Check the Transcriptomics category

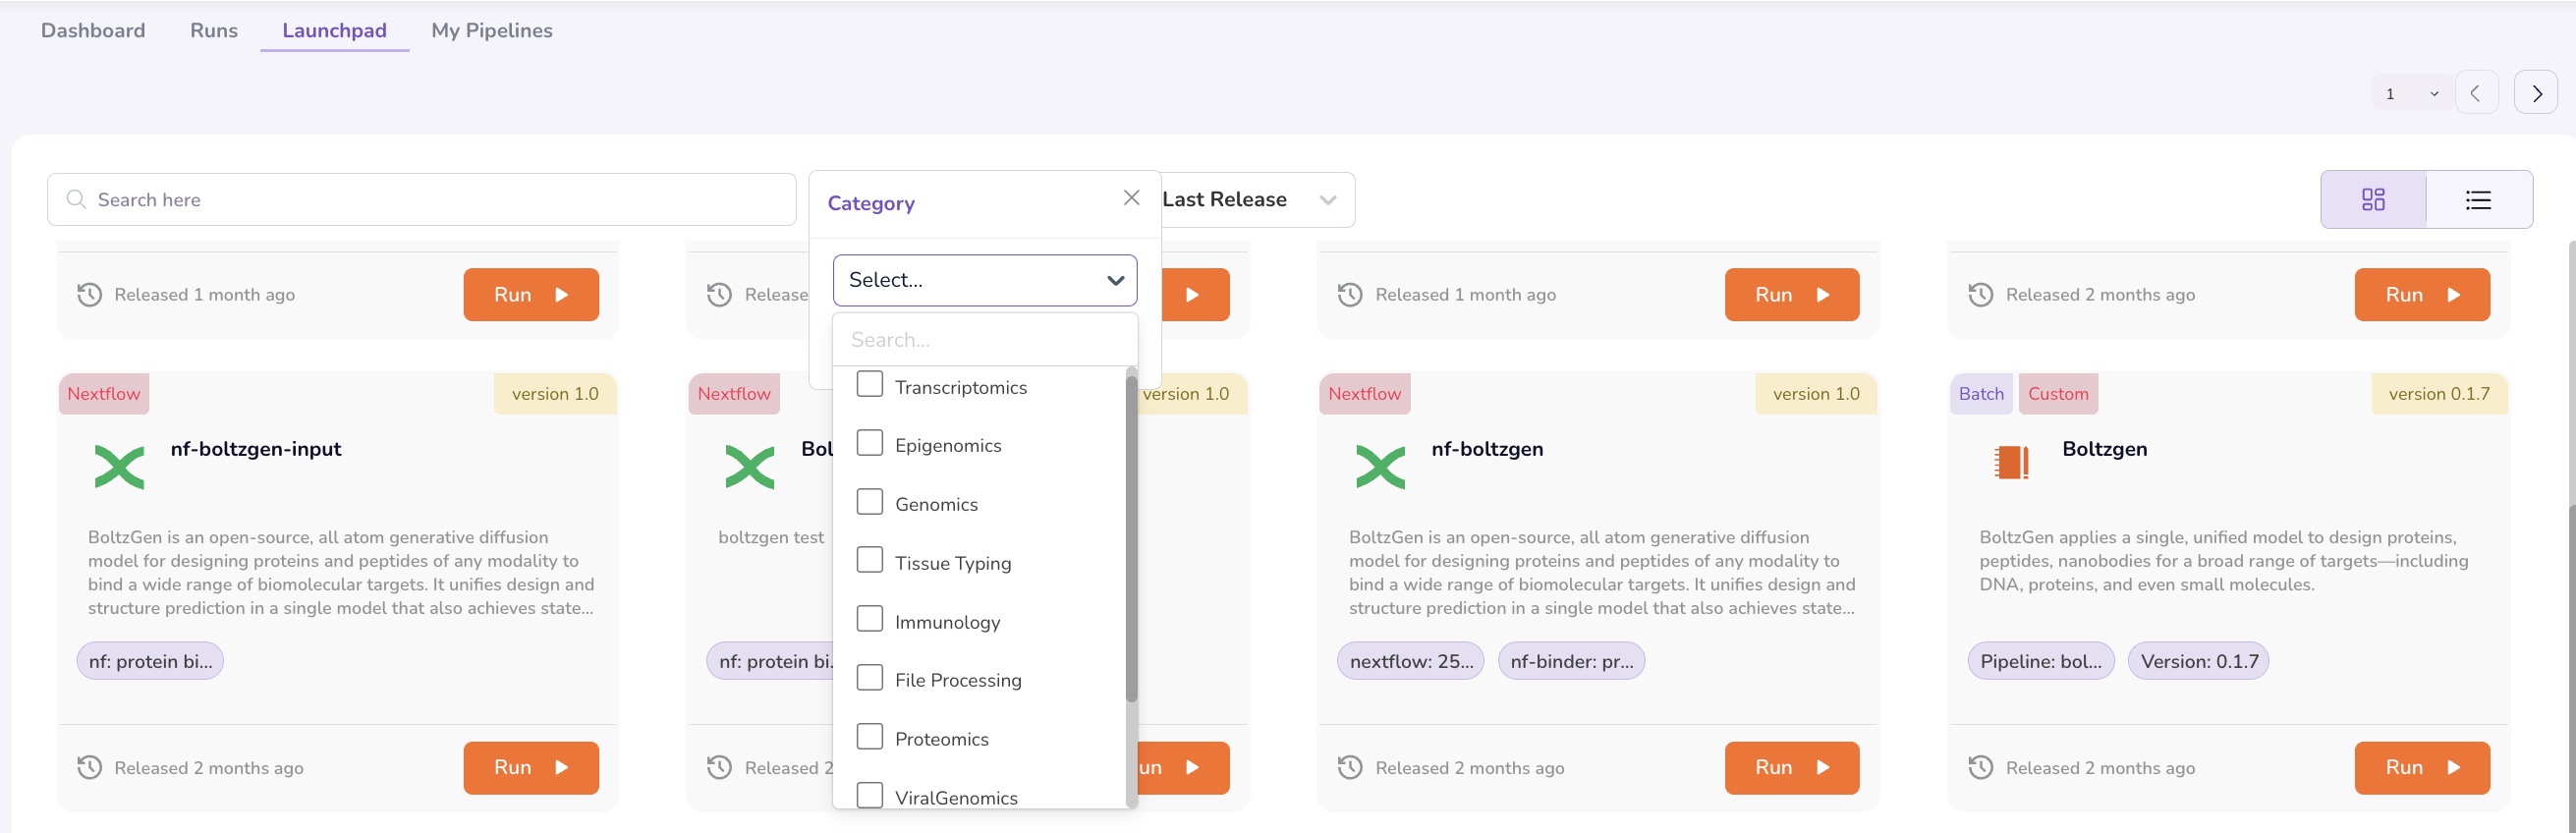(x=870, y=385)
